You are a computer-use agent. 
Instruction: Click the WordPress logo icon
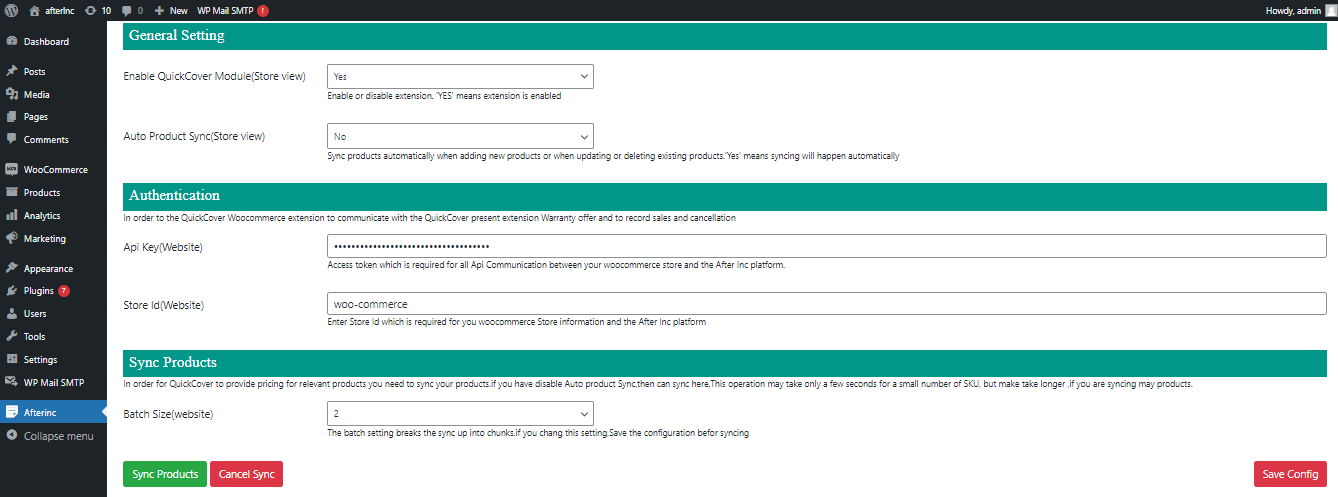[x=11, y=10]
